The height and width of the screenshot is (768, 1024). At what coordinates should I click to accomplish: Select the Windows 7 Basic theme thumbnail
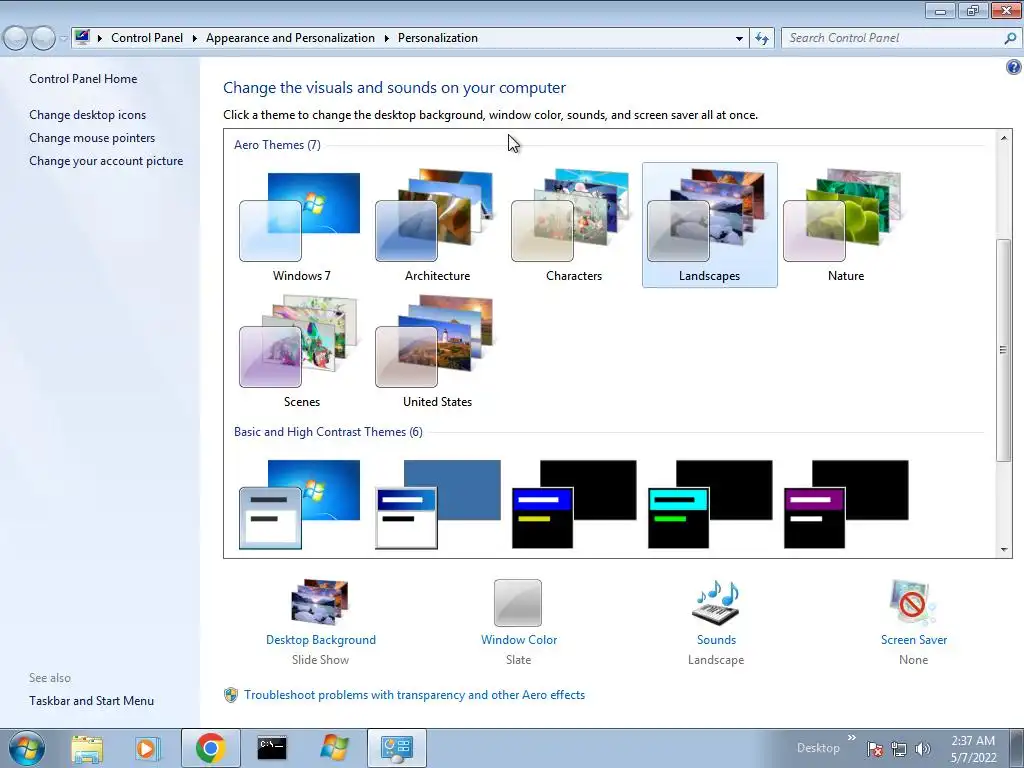[300, 504]
